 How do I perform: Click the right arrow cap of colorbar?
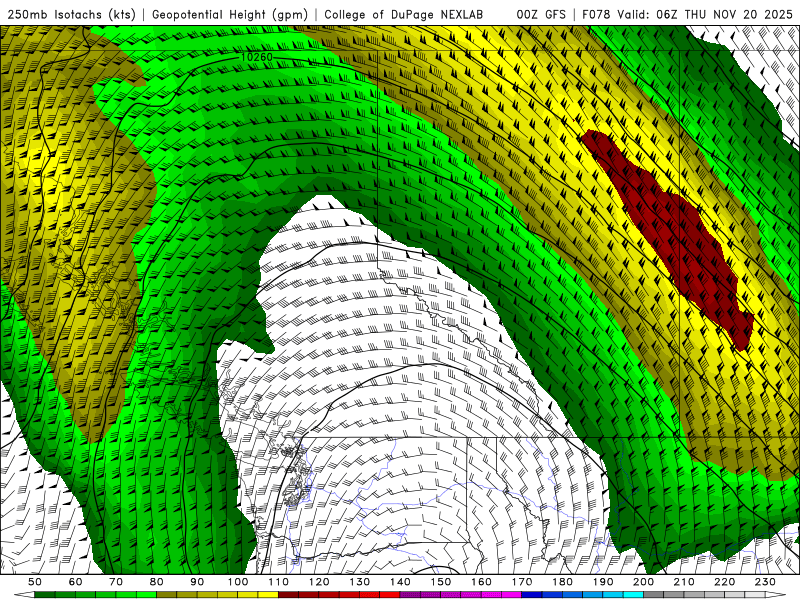tap(776, 595)
